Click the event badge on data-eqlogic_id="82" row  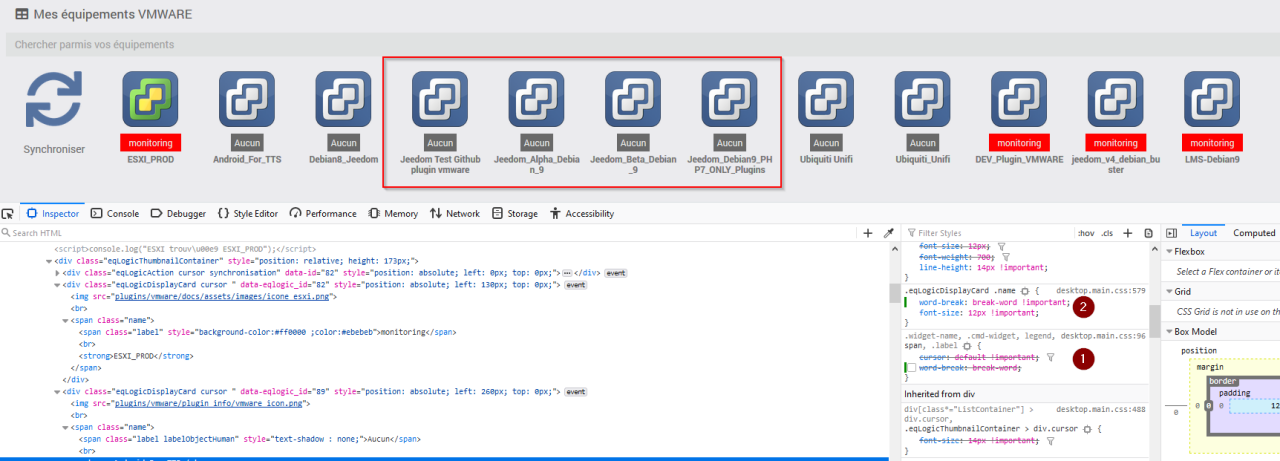(x=576, y=285)
